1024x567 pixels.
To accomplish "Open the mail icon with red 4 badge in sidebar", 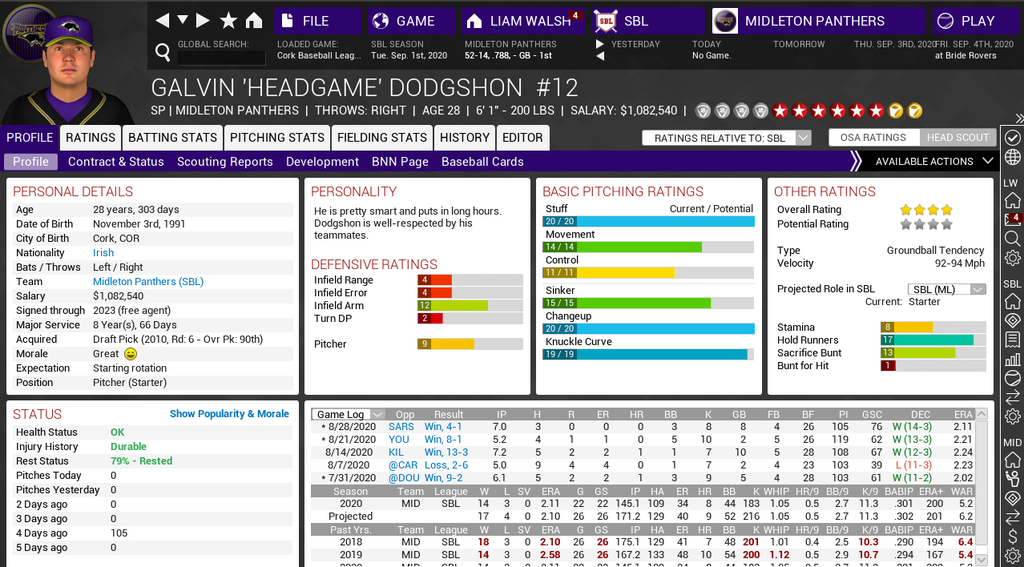I will [x=1012, y=218].
